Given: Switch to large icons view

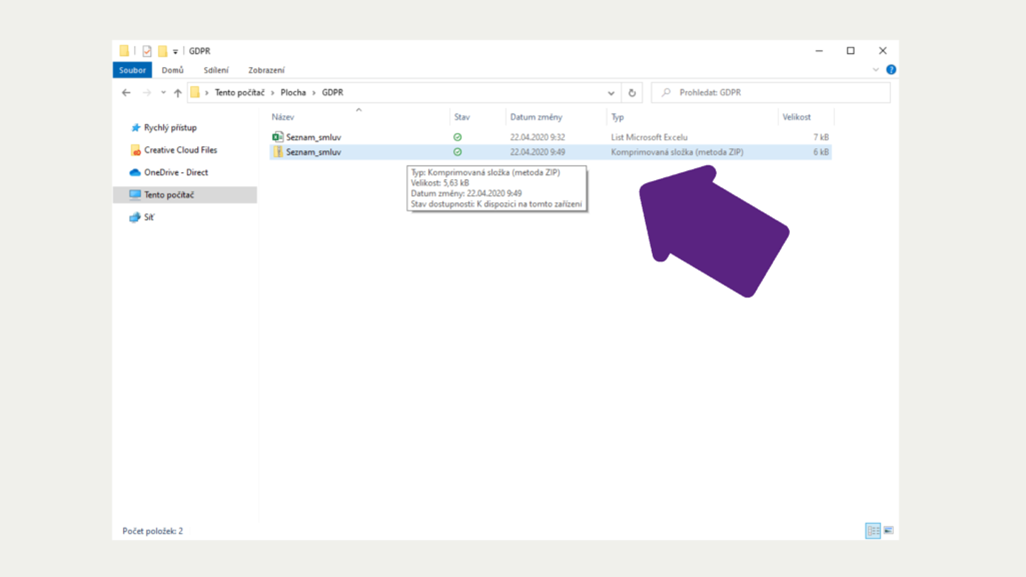Looking at the screenshot, I should click(888, 531).
